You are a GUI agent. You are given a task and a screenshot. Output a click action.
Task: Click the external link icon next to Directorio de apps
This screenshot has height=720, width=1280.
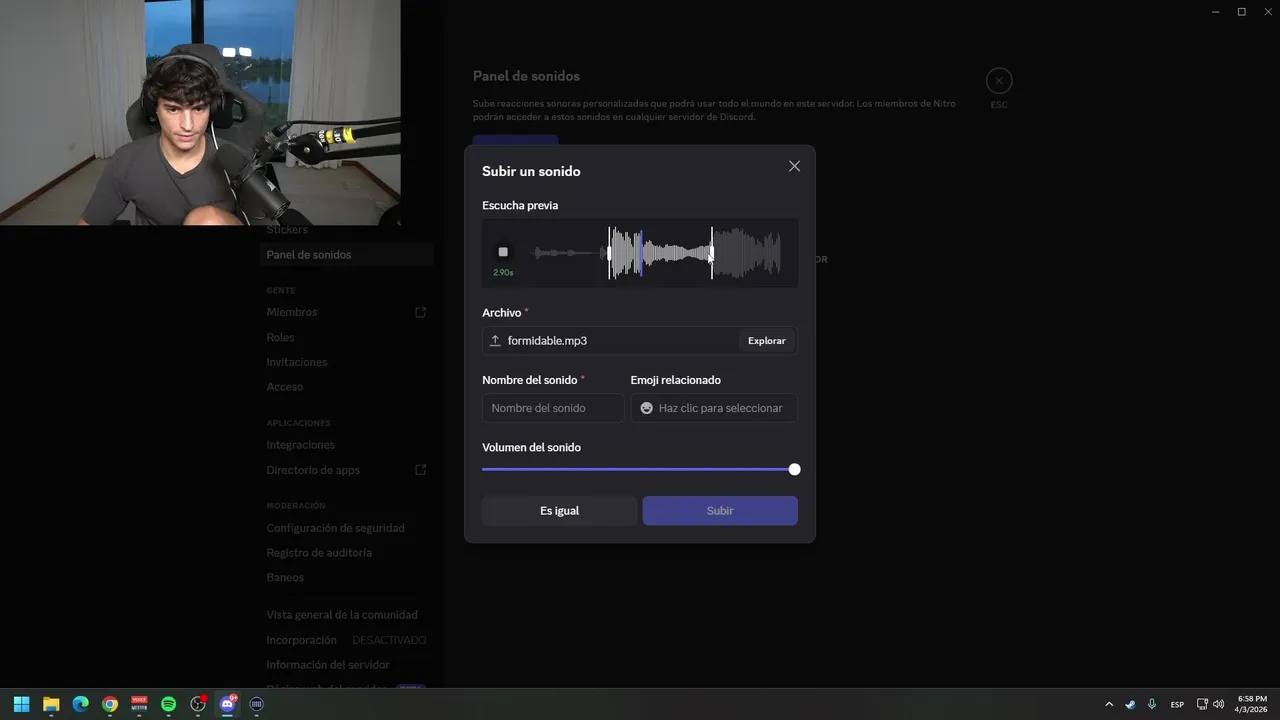[421, 470]
